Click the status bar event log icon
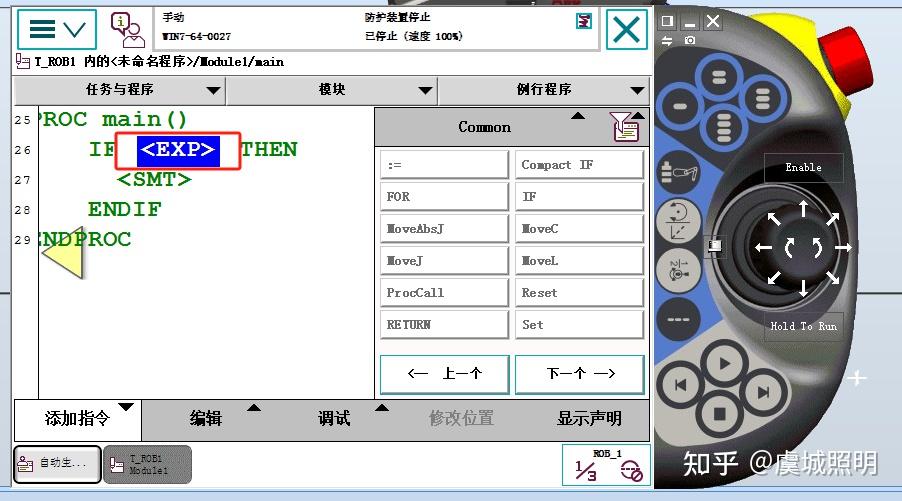Screen dimensions: 902x501 (x=584, y=21)
